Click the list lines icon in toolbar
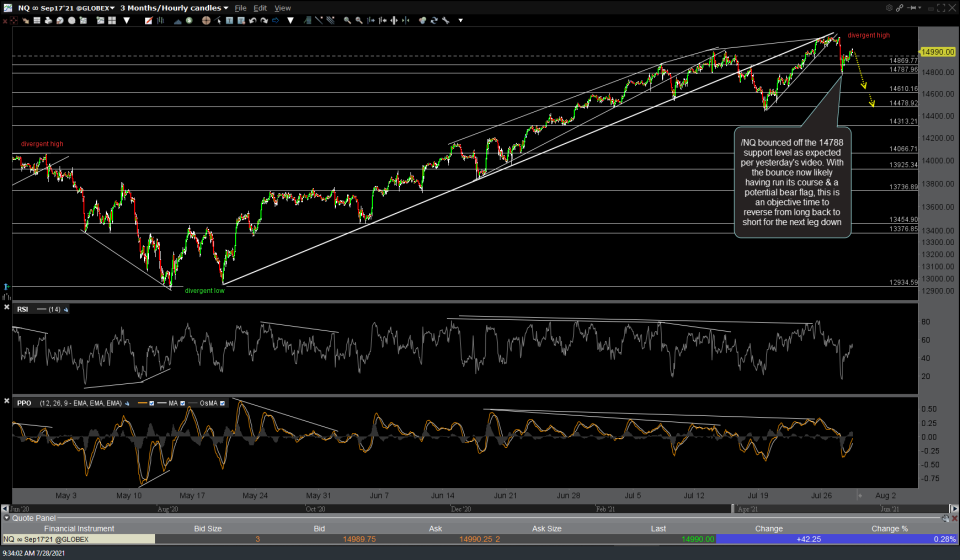 (37, 20)
